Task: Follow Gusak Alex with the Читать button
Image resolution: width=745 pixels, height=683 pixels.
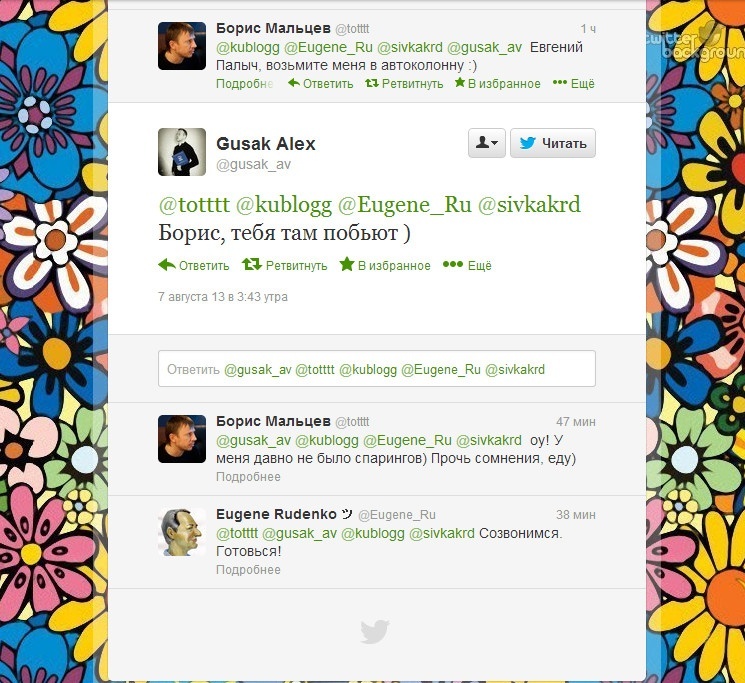Action: coord(553,142)
